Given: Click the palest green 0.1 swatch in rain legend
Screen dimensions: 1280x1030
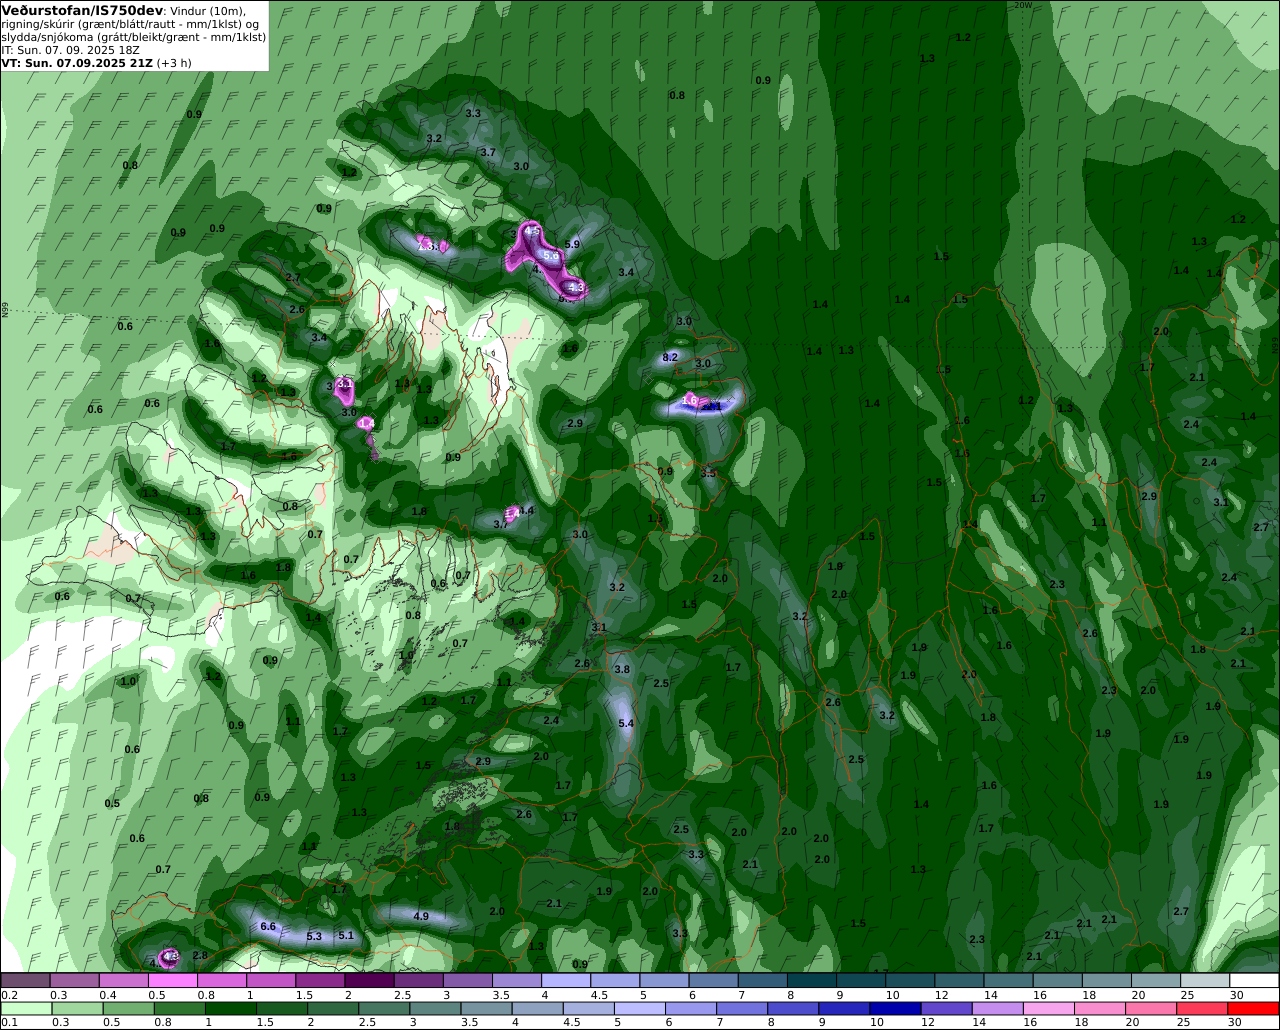Looking at the screenshot, I should click(26, 1008).
